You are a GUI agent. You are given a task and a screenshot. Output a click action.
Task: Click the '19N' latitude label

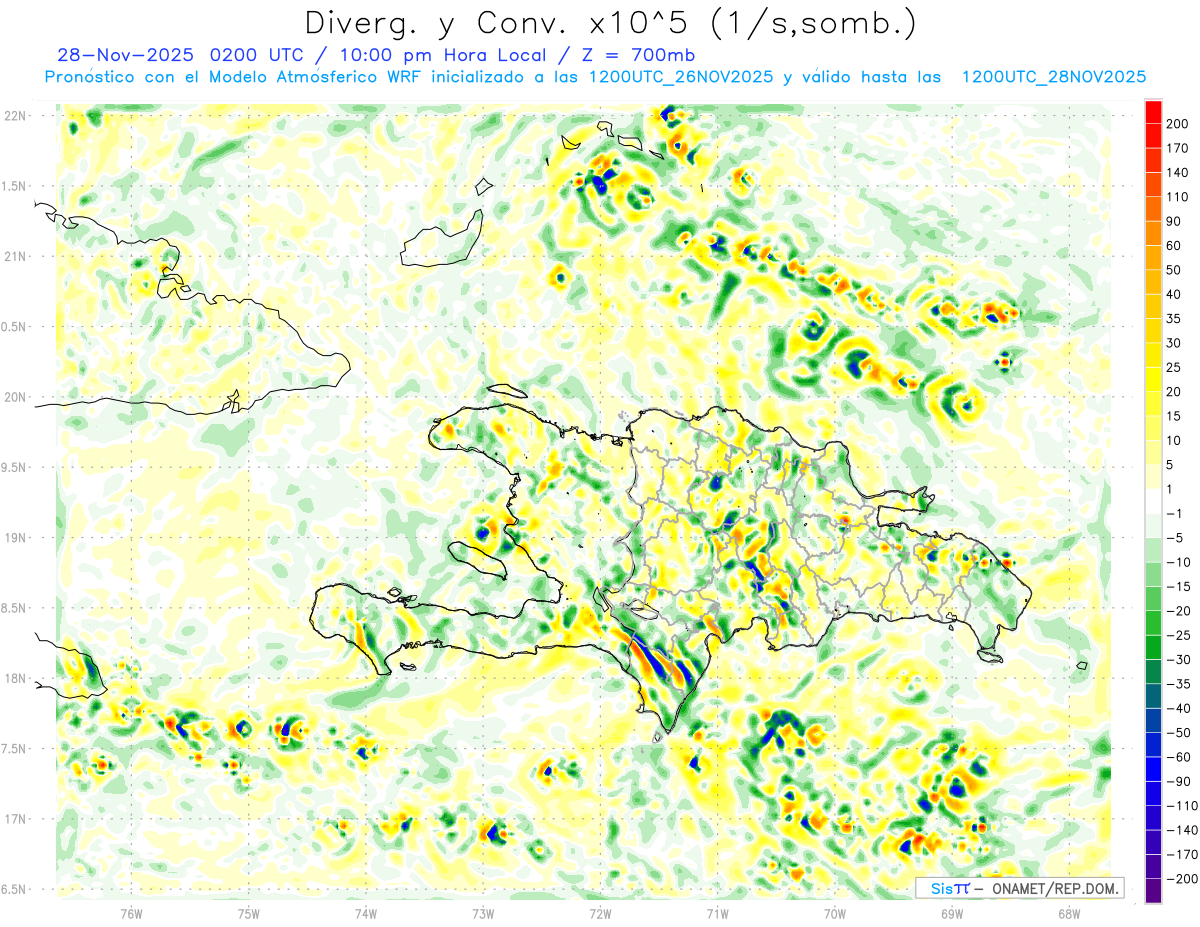click(x=15, y=538)
